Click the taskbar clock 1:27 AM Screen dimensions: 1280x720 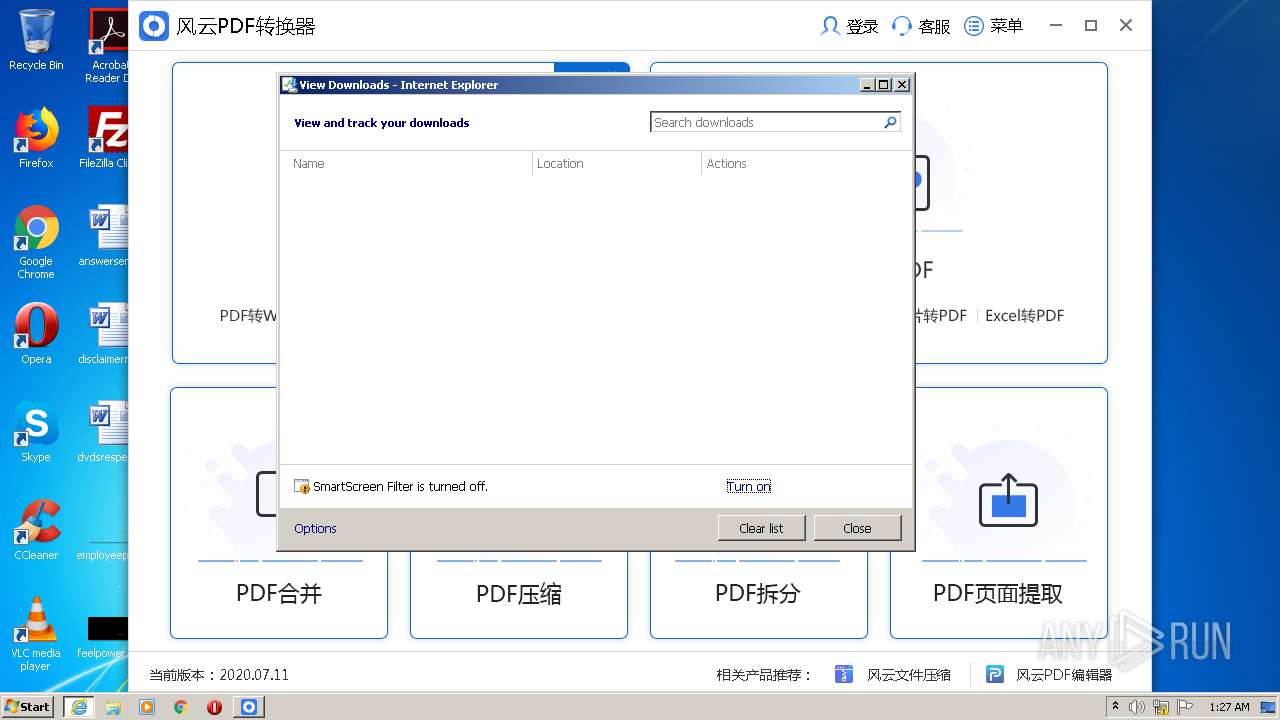click(x=1229, y=707)
